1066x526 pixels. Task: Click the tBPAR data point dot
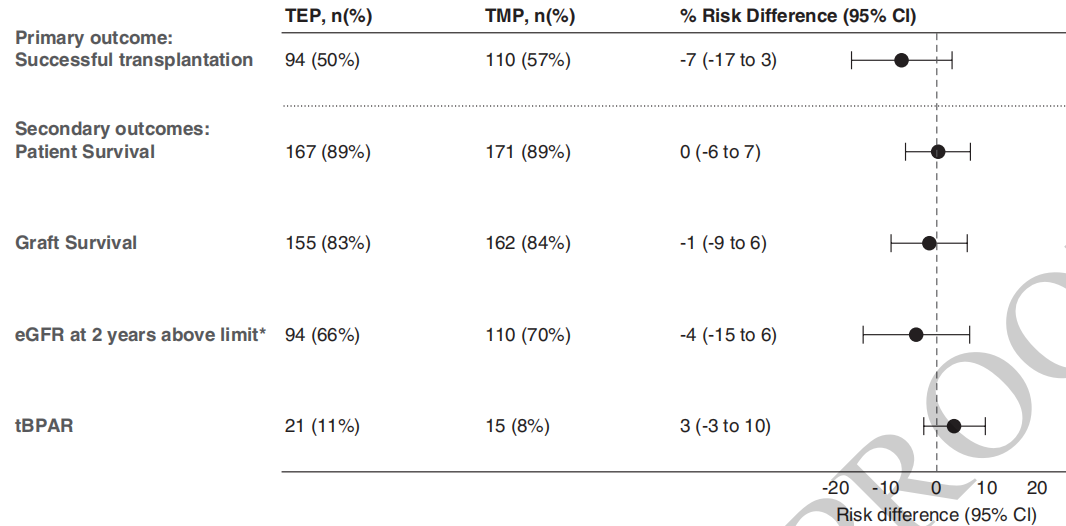point(953,426)
